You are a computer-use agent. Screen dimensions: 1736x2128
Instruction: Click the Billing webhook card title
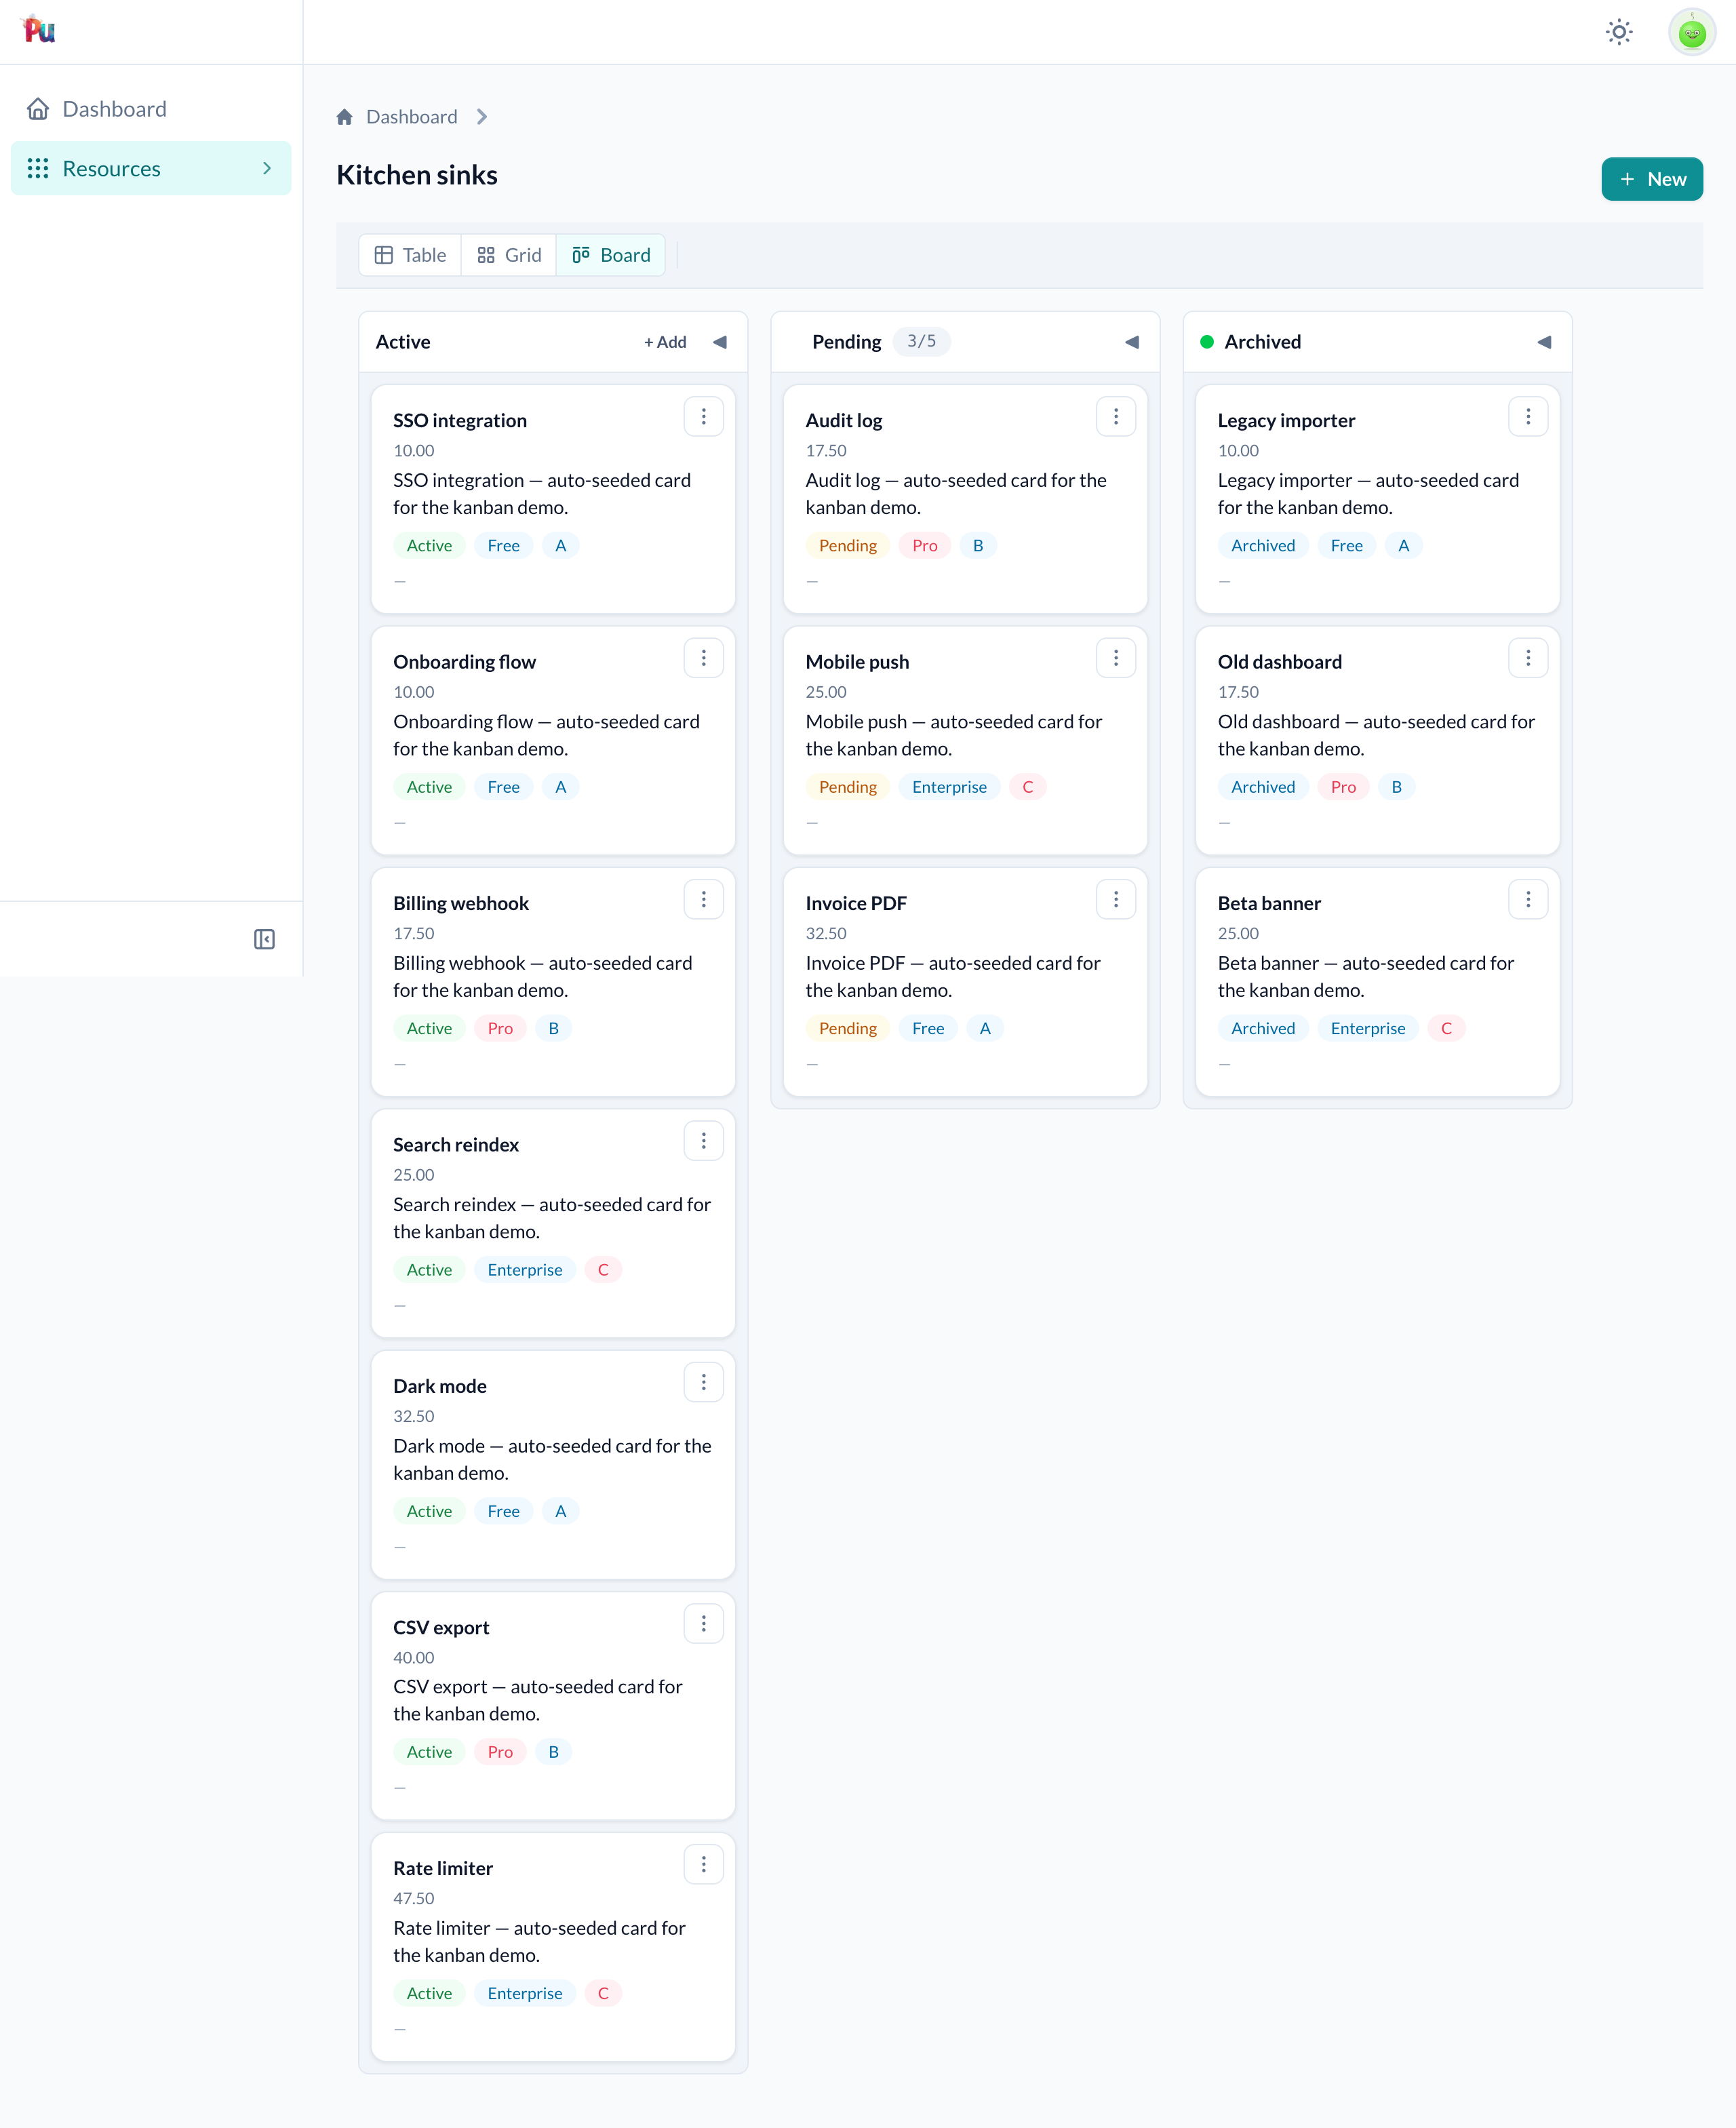(x=461, y=904)
